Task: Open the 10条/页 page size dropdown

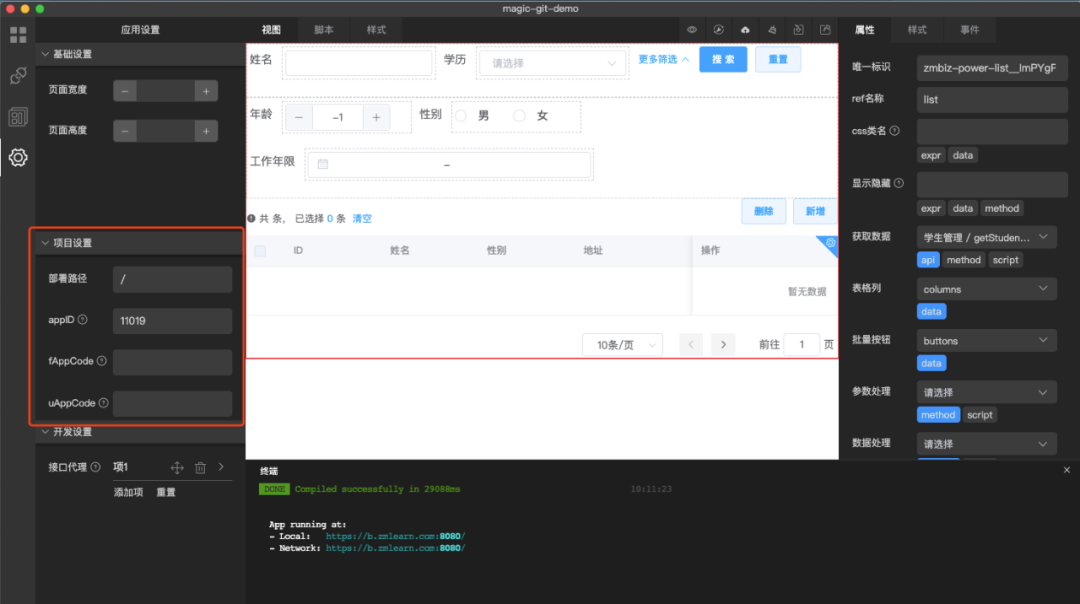Action: [x=623, y=344]
